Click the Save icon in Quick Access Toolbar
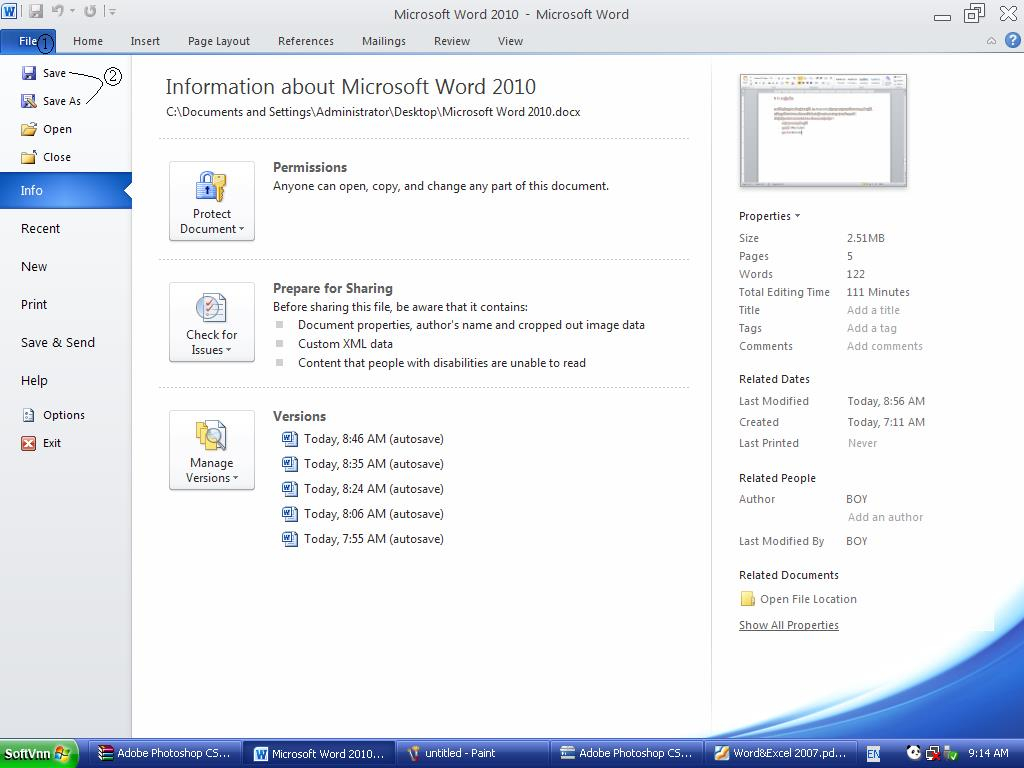Image resolution: width=1024 pixels, height=768 pixels. [36, 11]
